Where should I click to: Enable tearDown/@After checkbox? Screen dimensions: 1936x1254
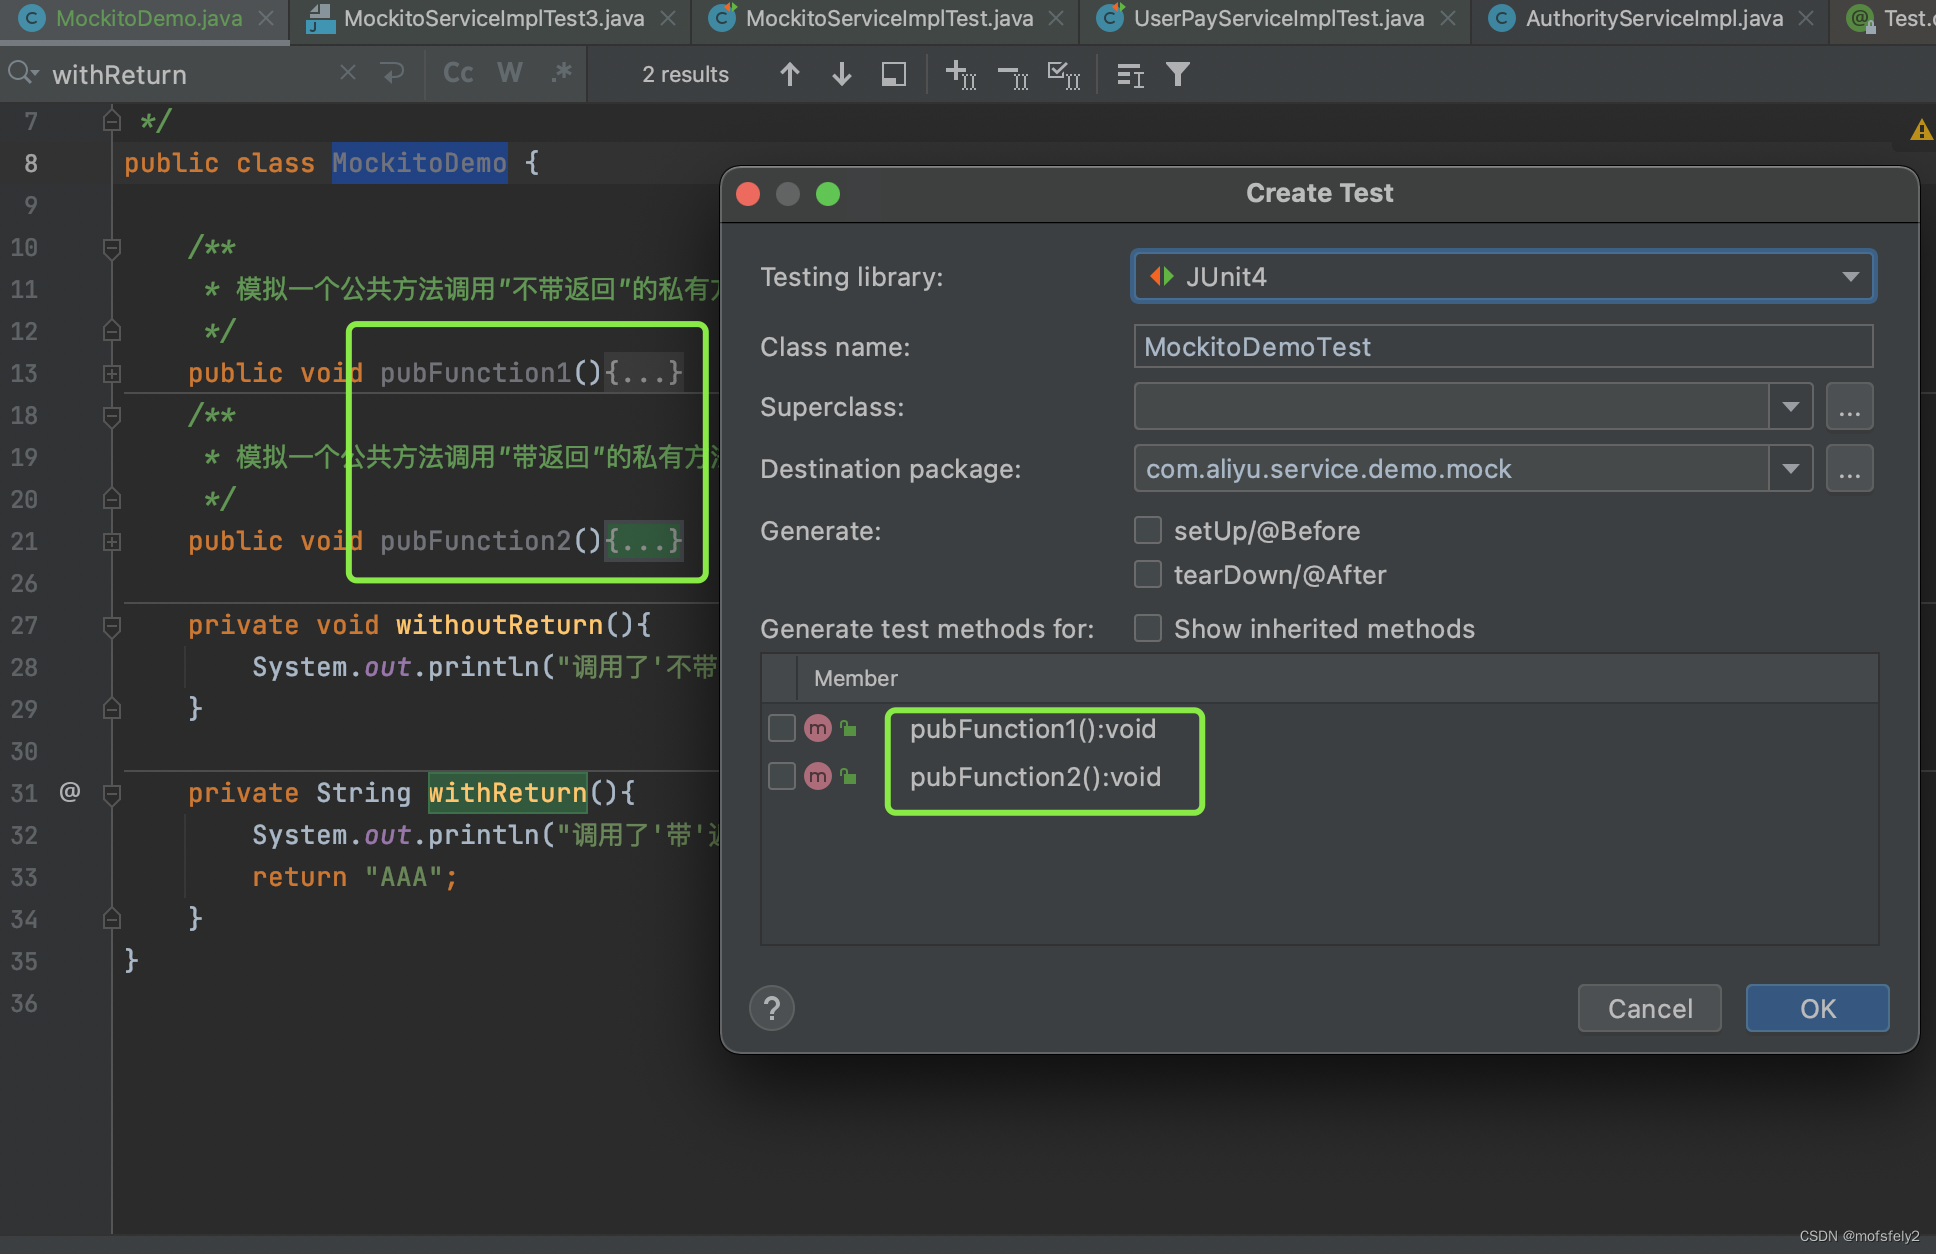1148,574
